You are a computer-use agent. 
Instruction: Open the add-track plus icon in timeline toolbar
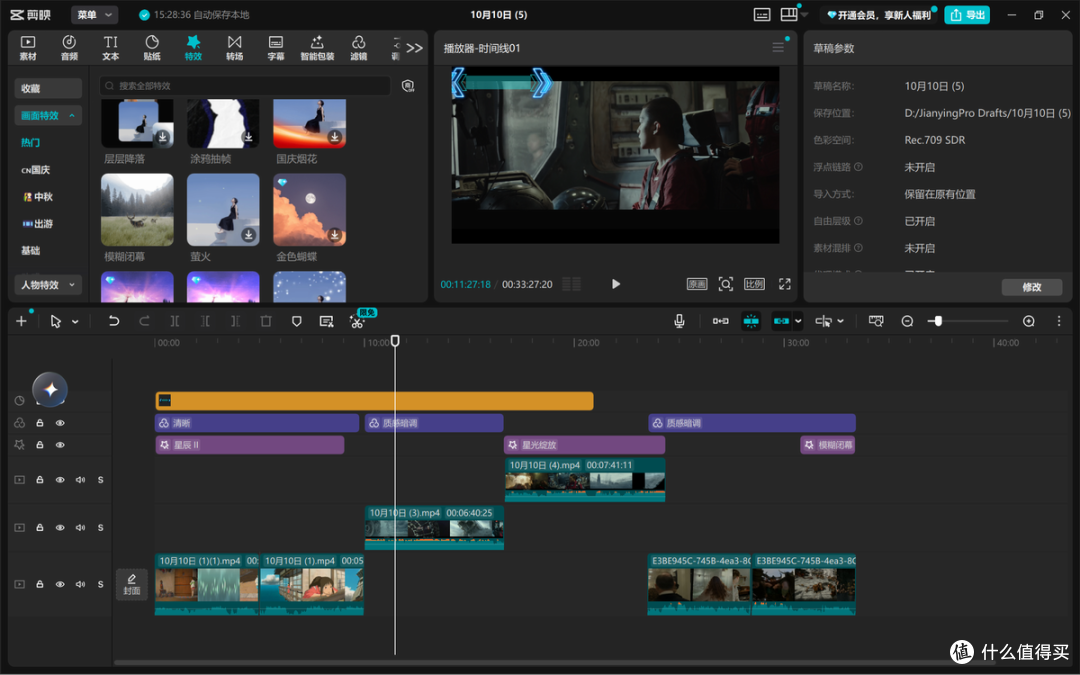[21, 321]
